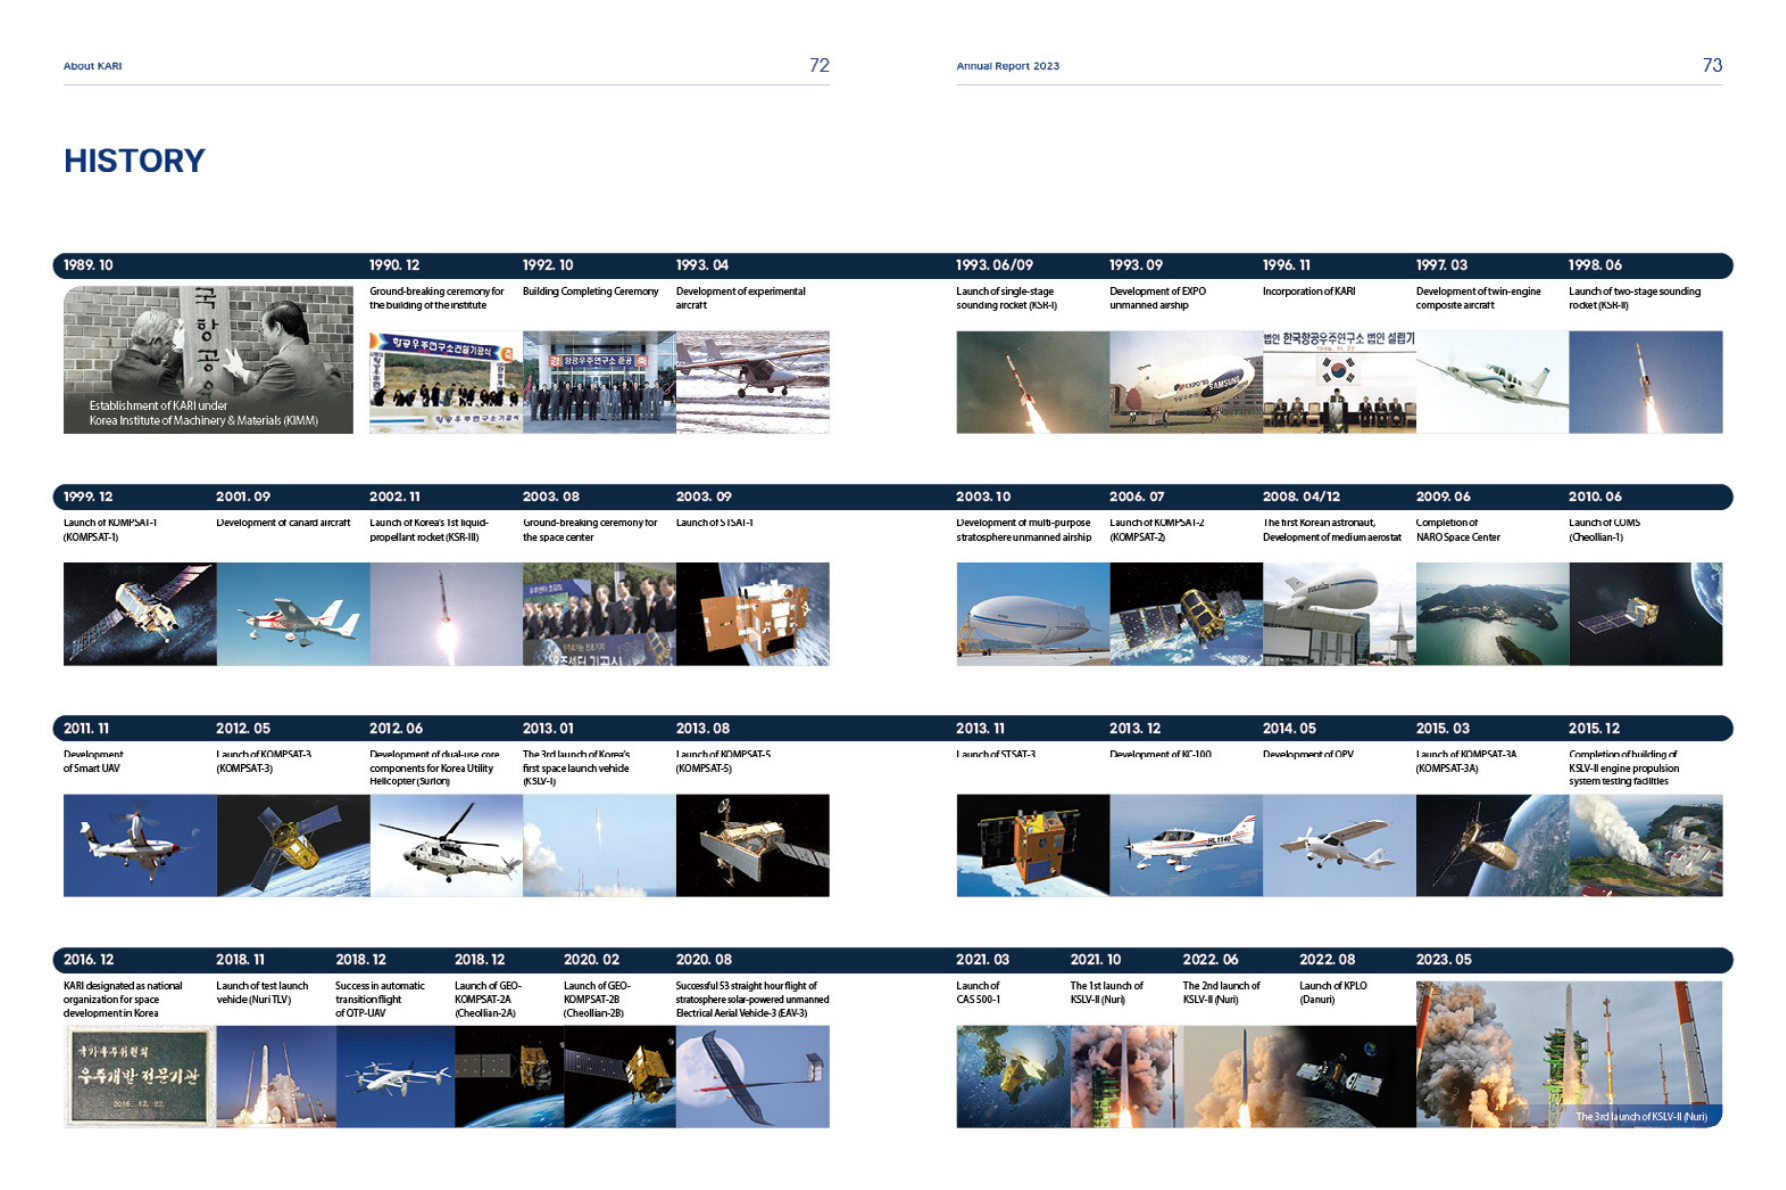1786x1190 pixels.
Task: Click the space development organization plaque photo
Action: tap(140, 1076)
